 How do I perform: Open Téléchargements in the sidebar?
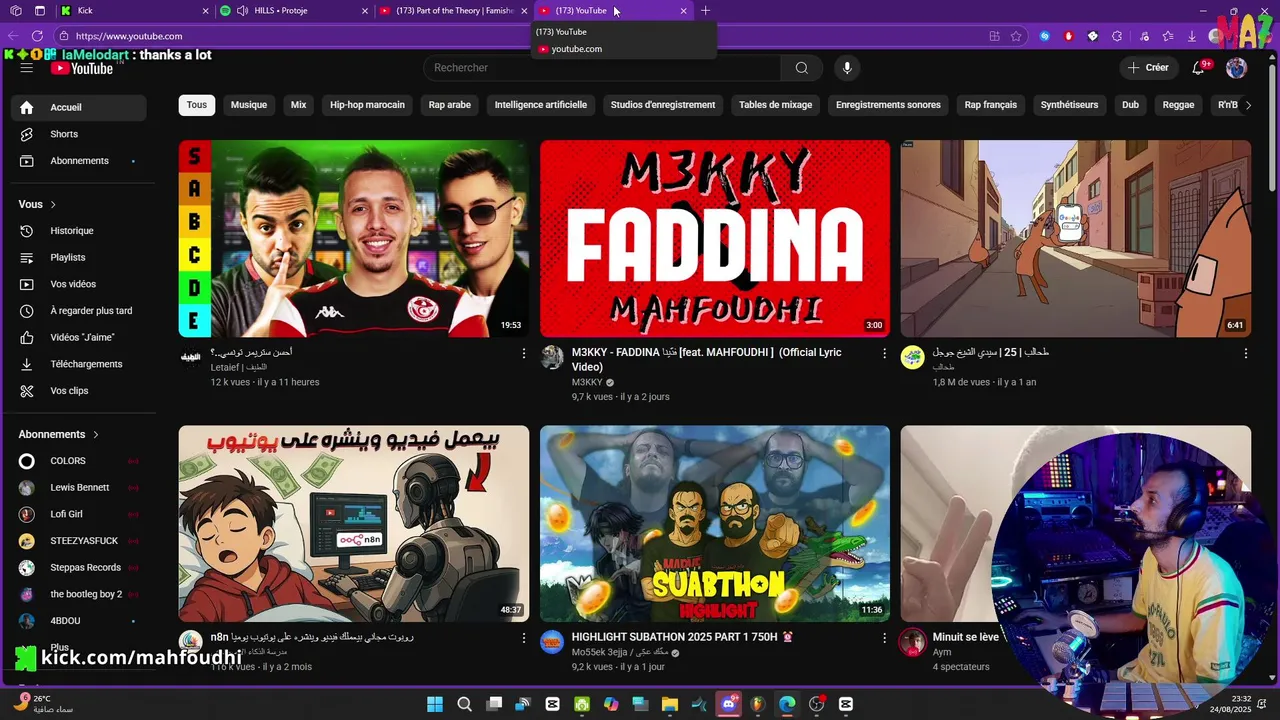pyautogui.click(x=79, y=364)
